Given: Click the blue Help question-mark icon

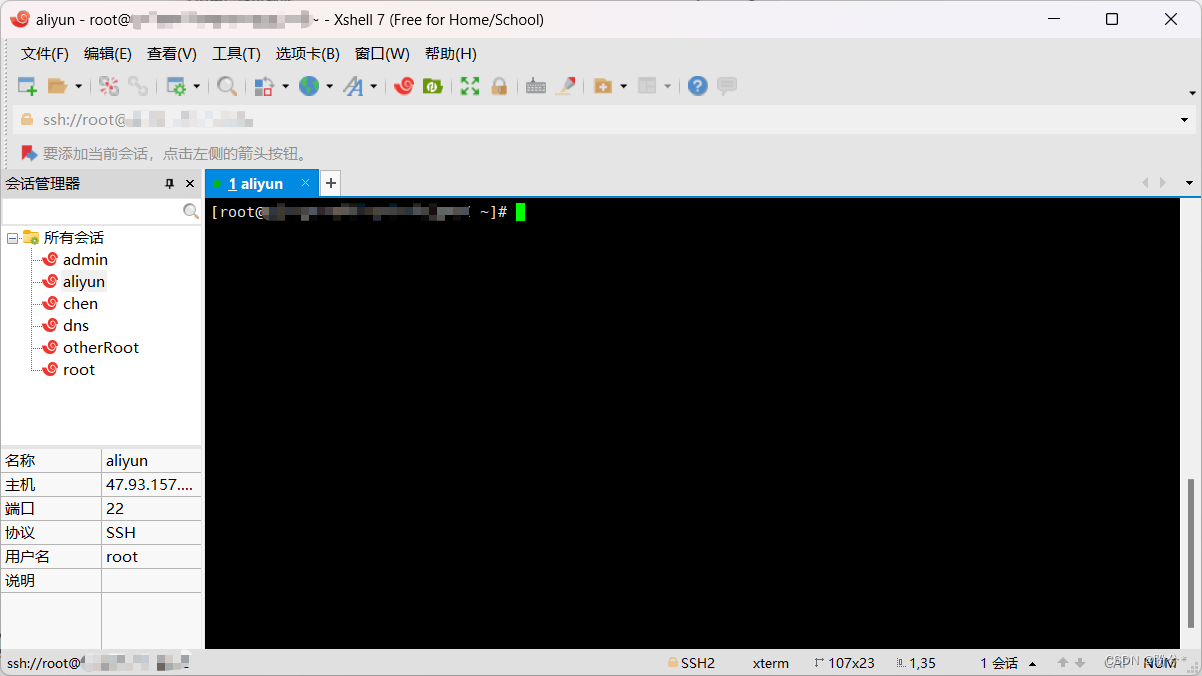Looking at the screenshot, I should 698,87.
